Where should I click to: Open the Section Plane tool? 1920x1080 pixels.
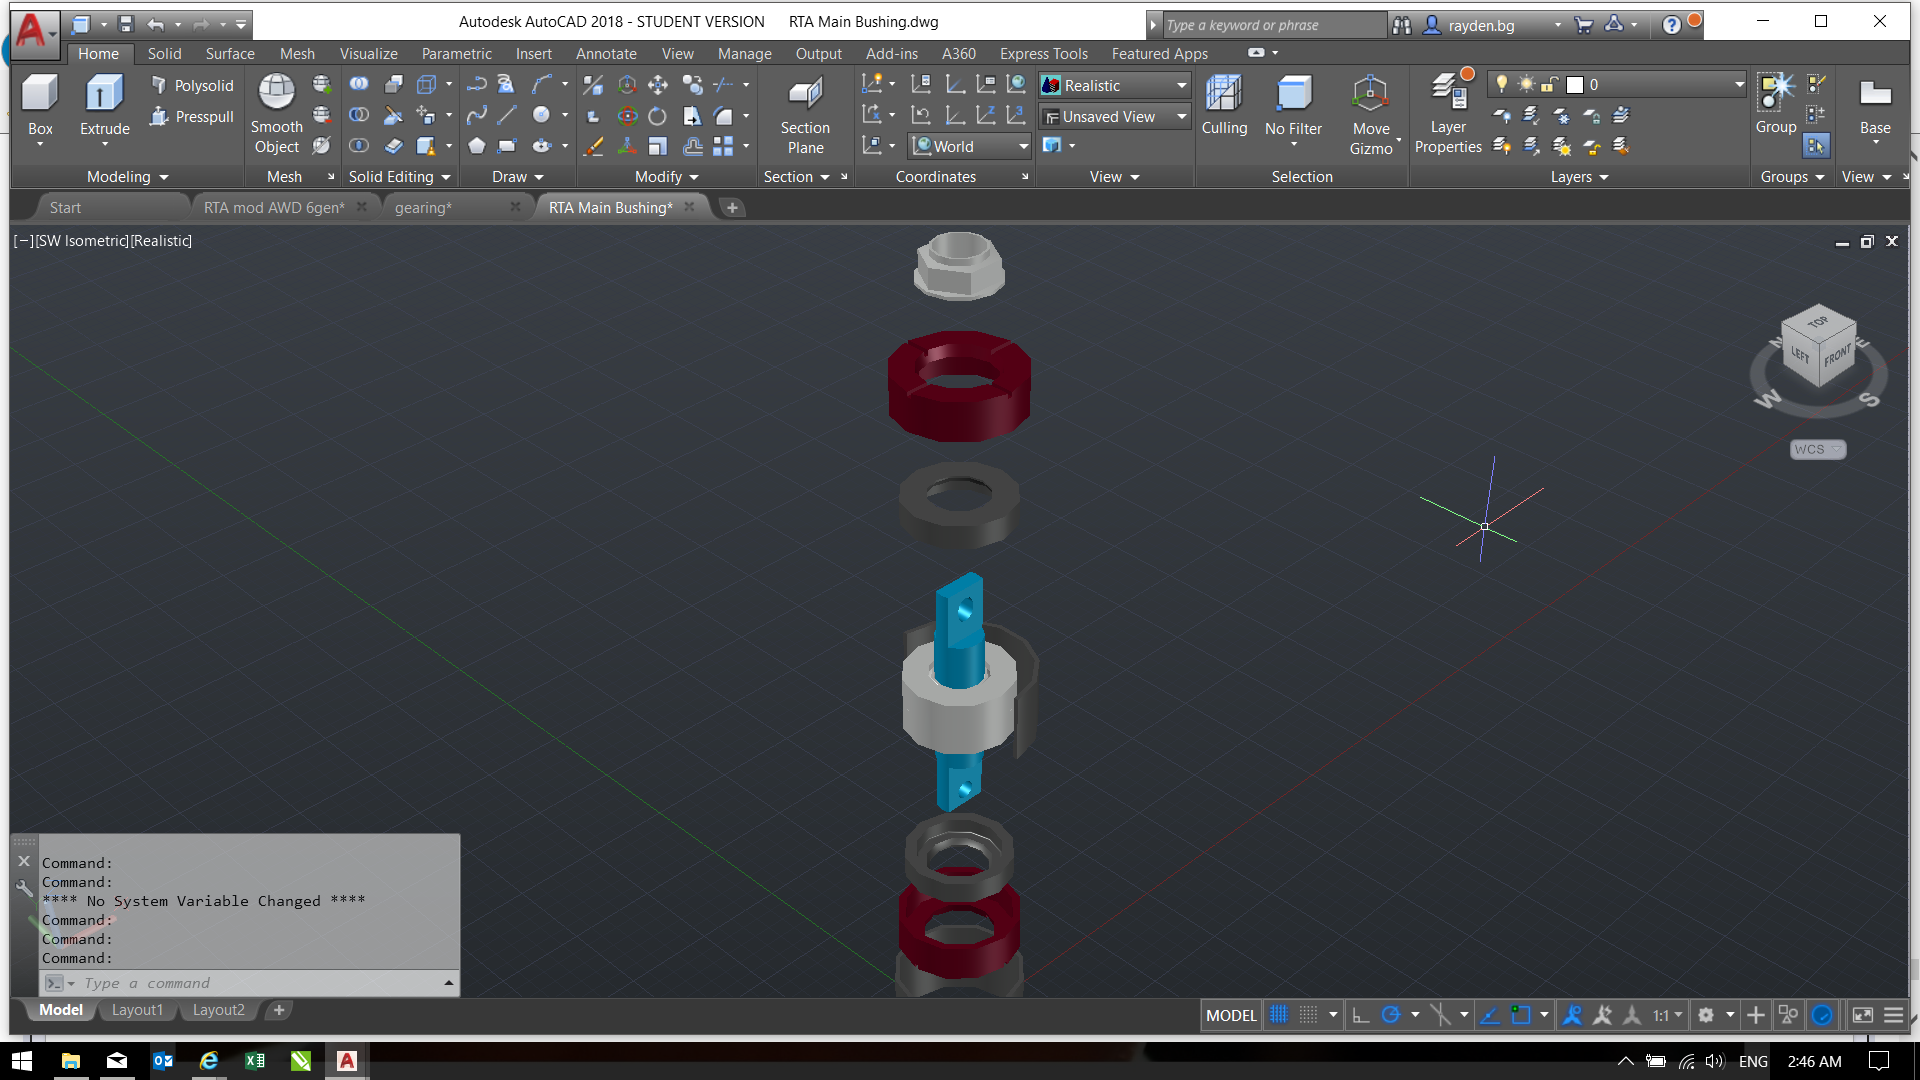(x=805, y=95)
